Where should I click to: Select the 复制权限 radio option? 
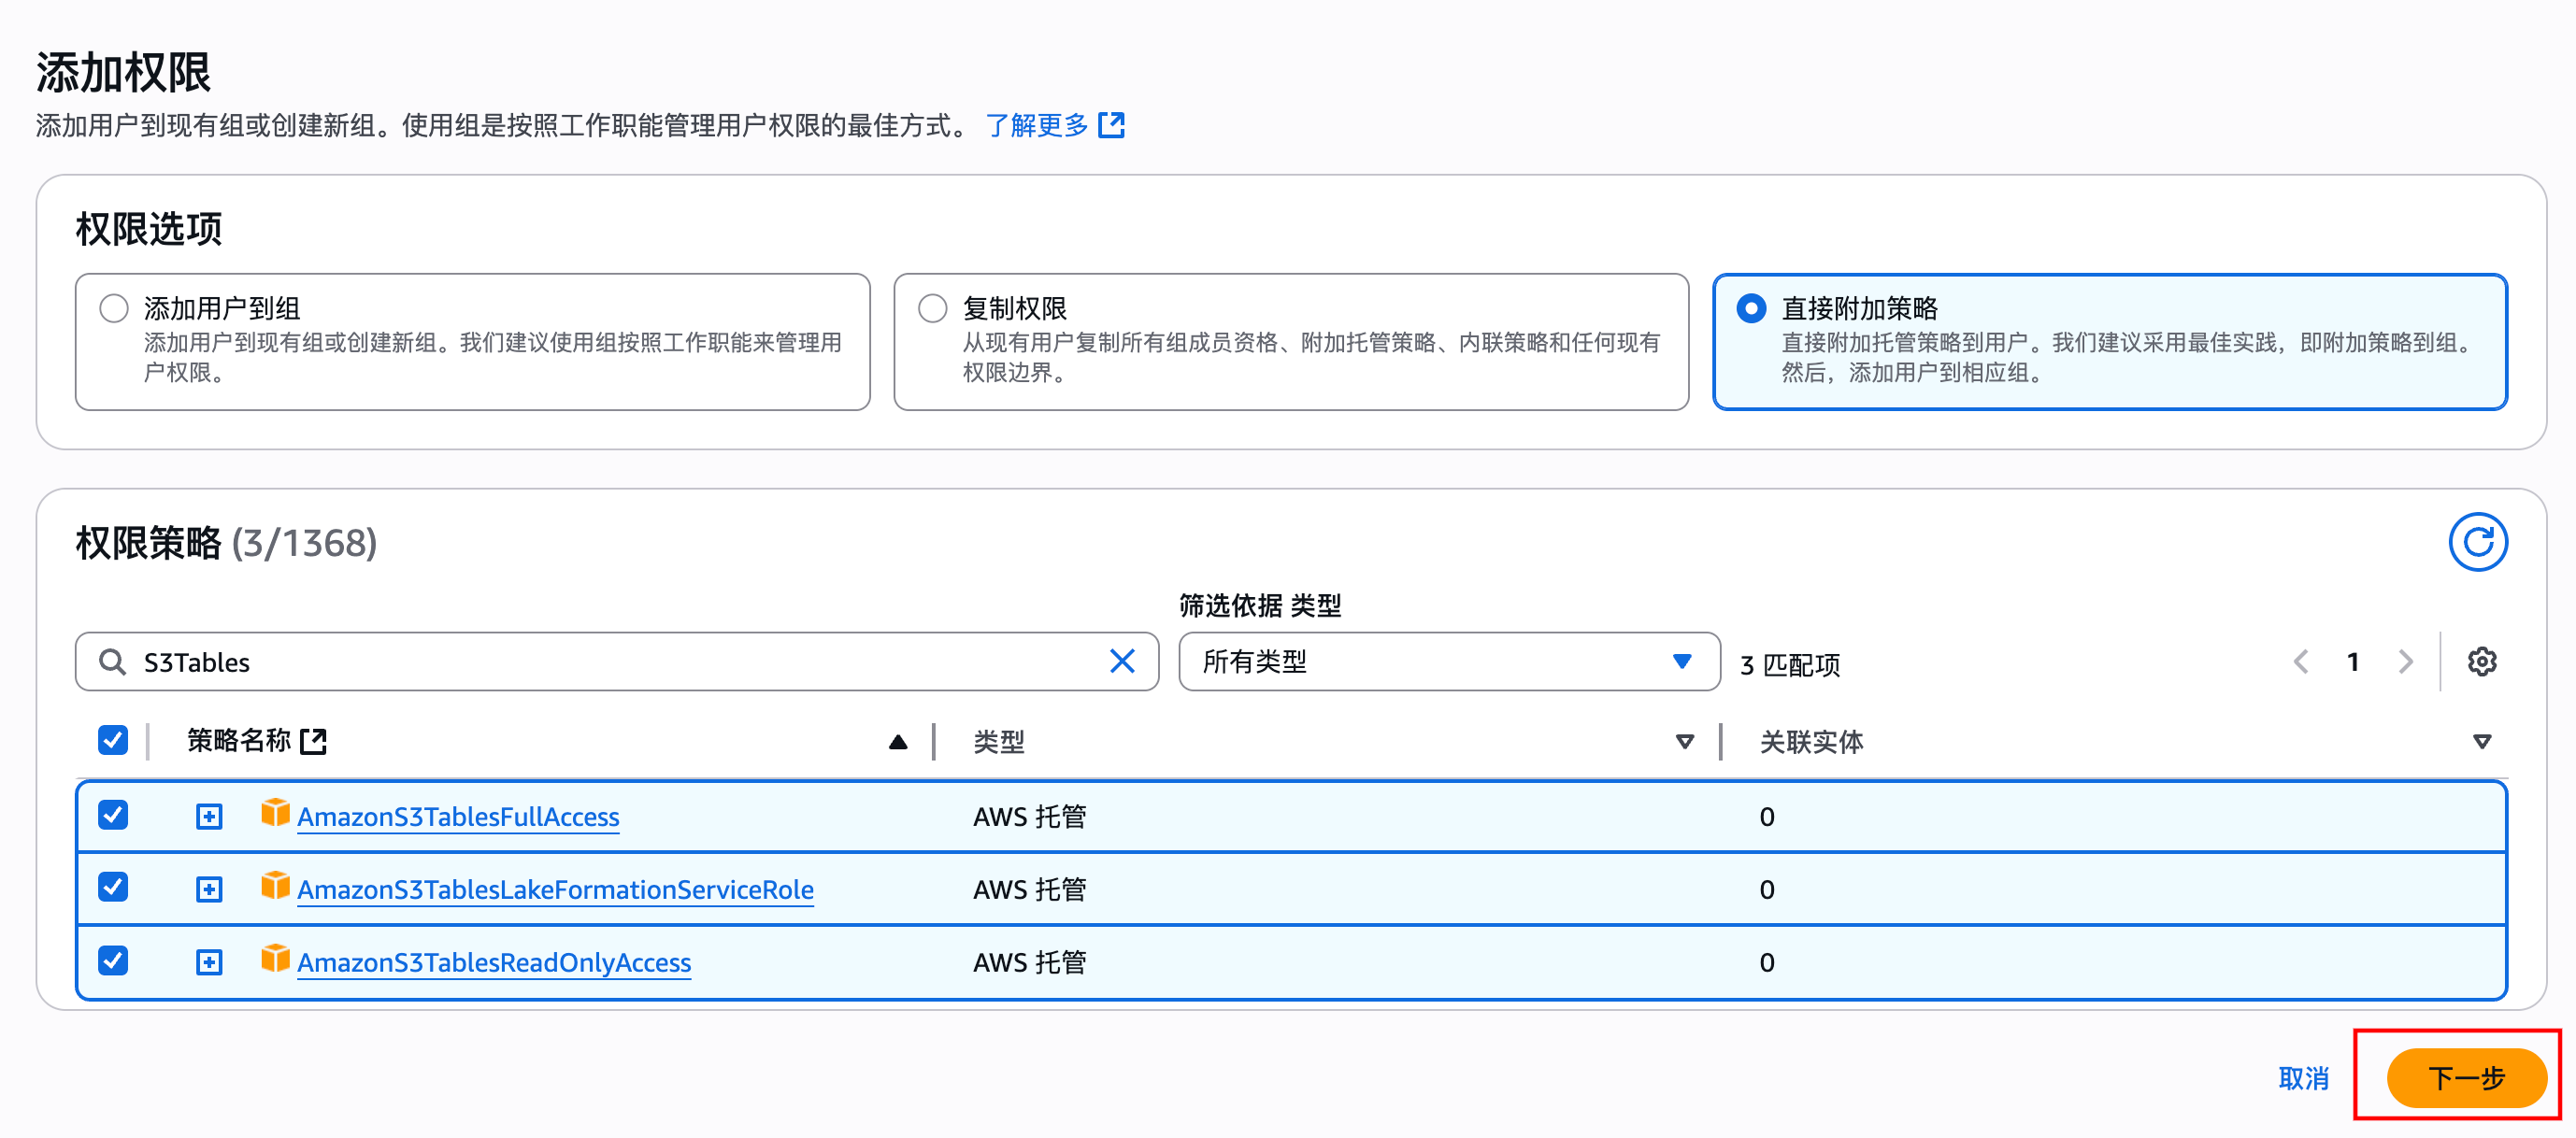932,308
